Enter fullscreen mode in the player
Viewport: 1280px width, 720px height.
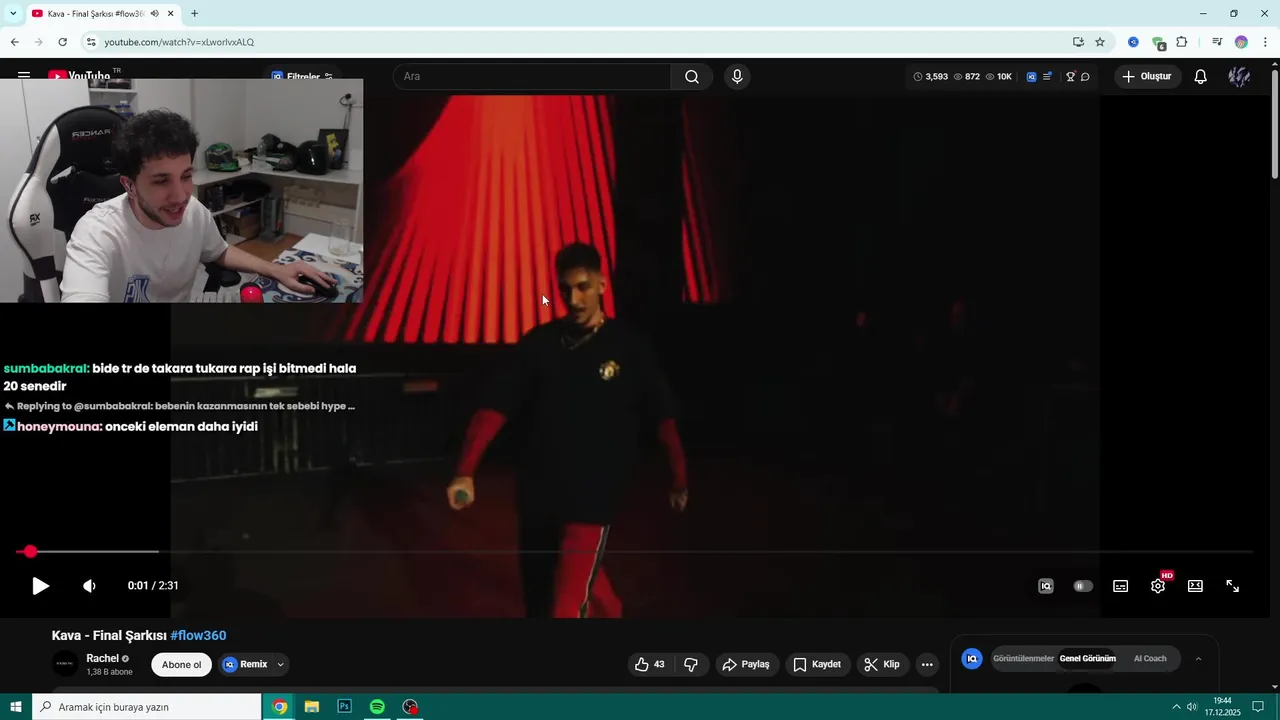(1233, 586)
